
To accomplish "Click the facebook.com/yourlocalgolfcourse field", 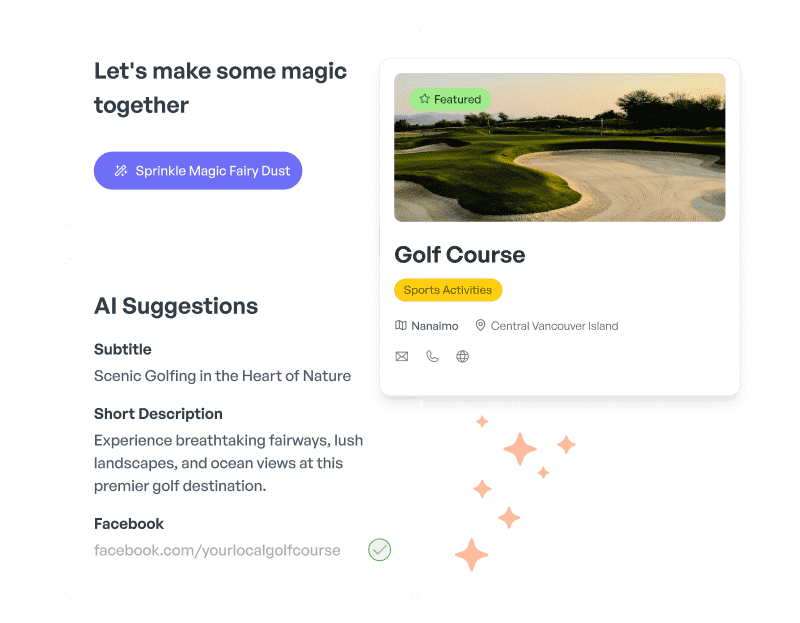I will (x=217, y=551).
